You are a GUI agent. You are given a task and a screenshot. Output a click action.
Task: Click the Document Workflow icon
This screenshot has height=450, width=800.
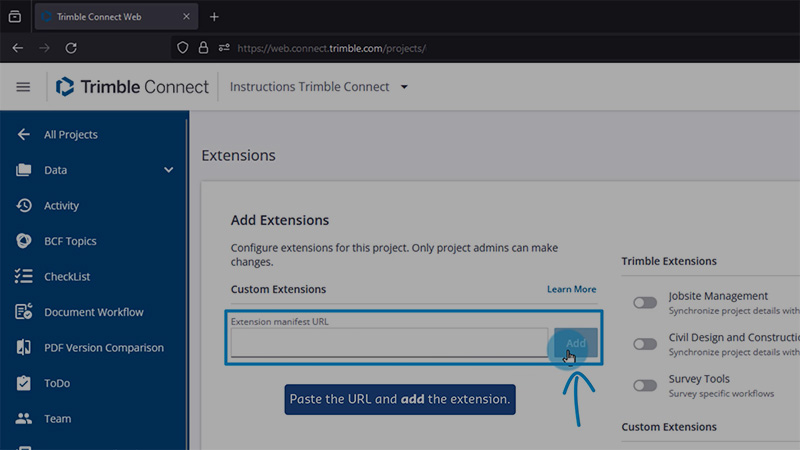point(23,312)
